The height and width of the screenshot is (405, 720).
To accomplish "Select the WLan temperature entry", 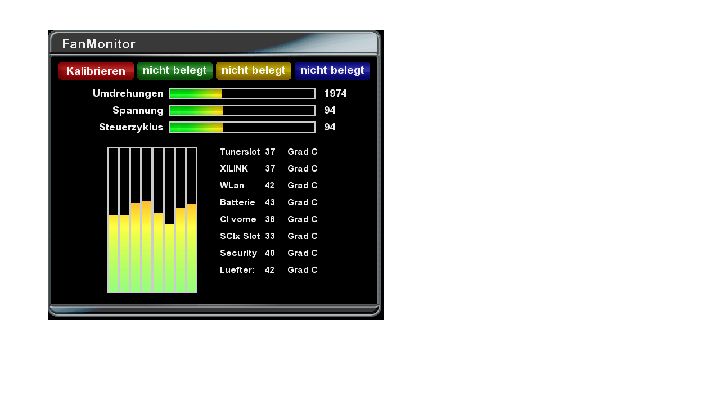I will tap(268, 186).
